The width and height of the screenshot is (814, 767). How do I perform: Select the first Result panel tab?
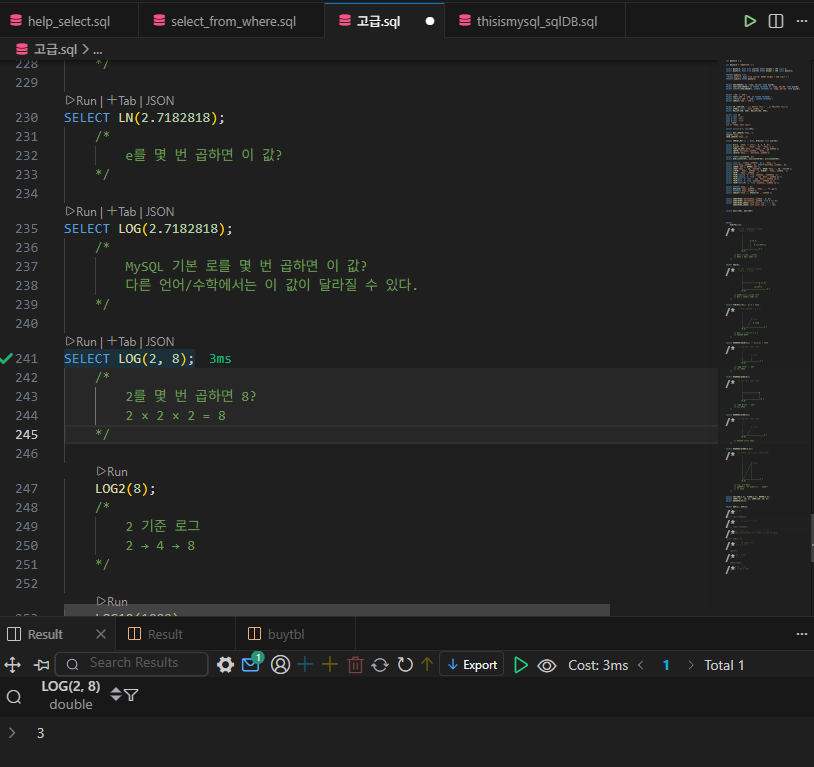45,635
